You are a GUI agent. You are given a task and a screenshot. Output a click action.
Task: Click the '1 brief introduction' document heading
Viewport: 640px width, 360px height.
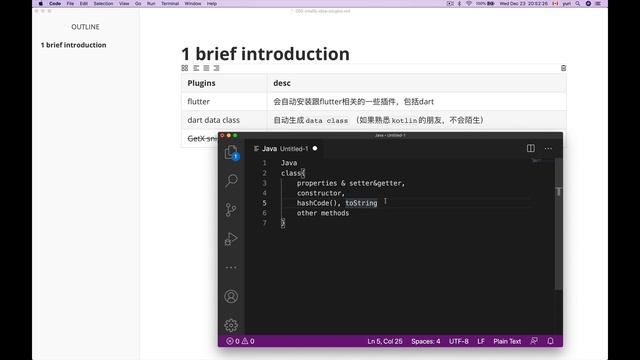coord(265,54)
